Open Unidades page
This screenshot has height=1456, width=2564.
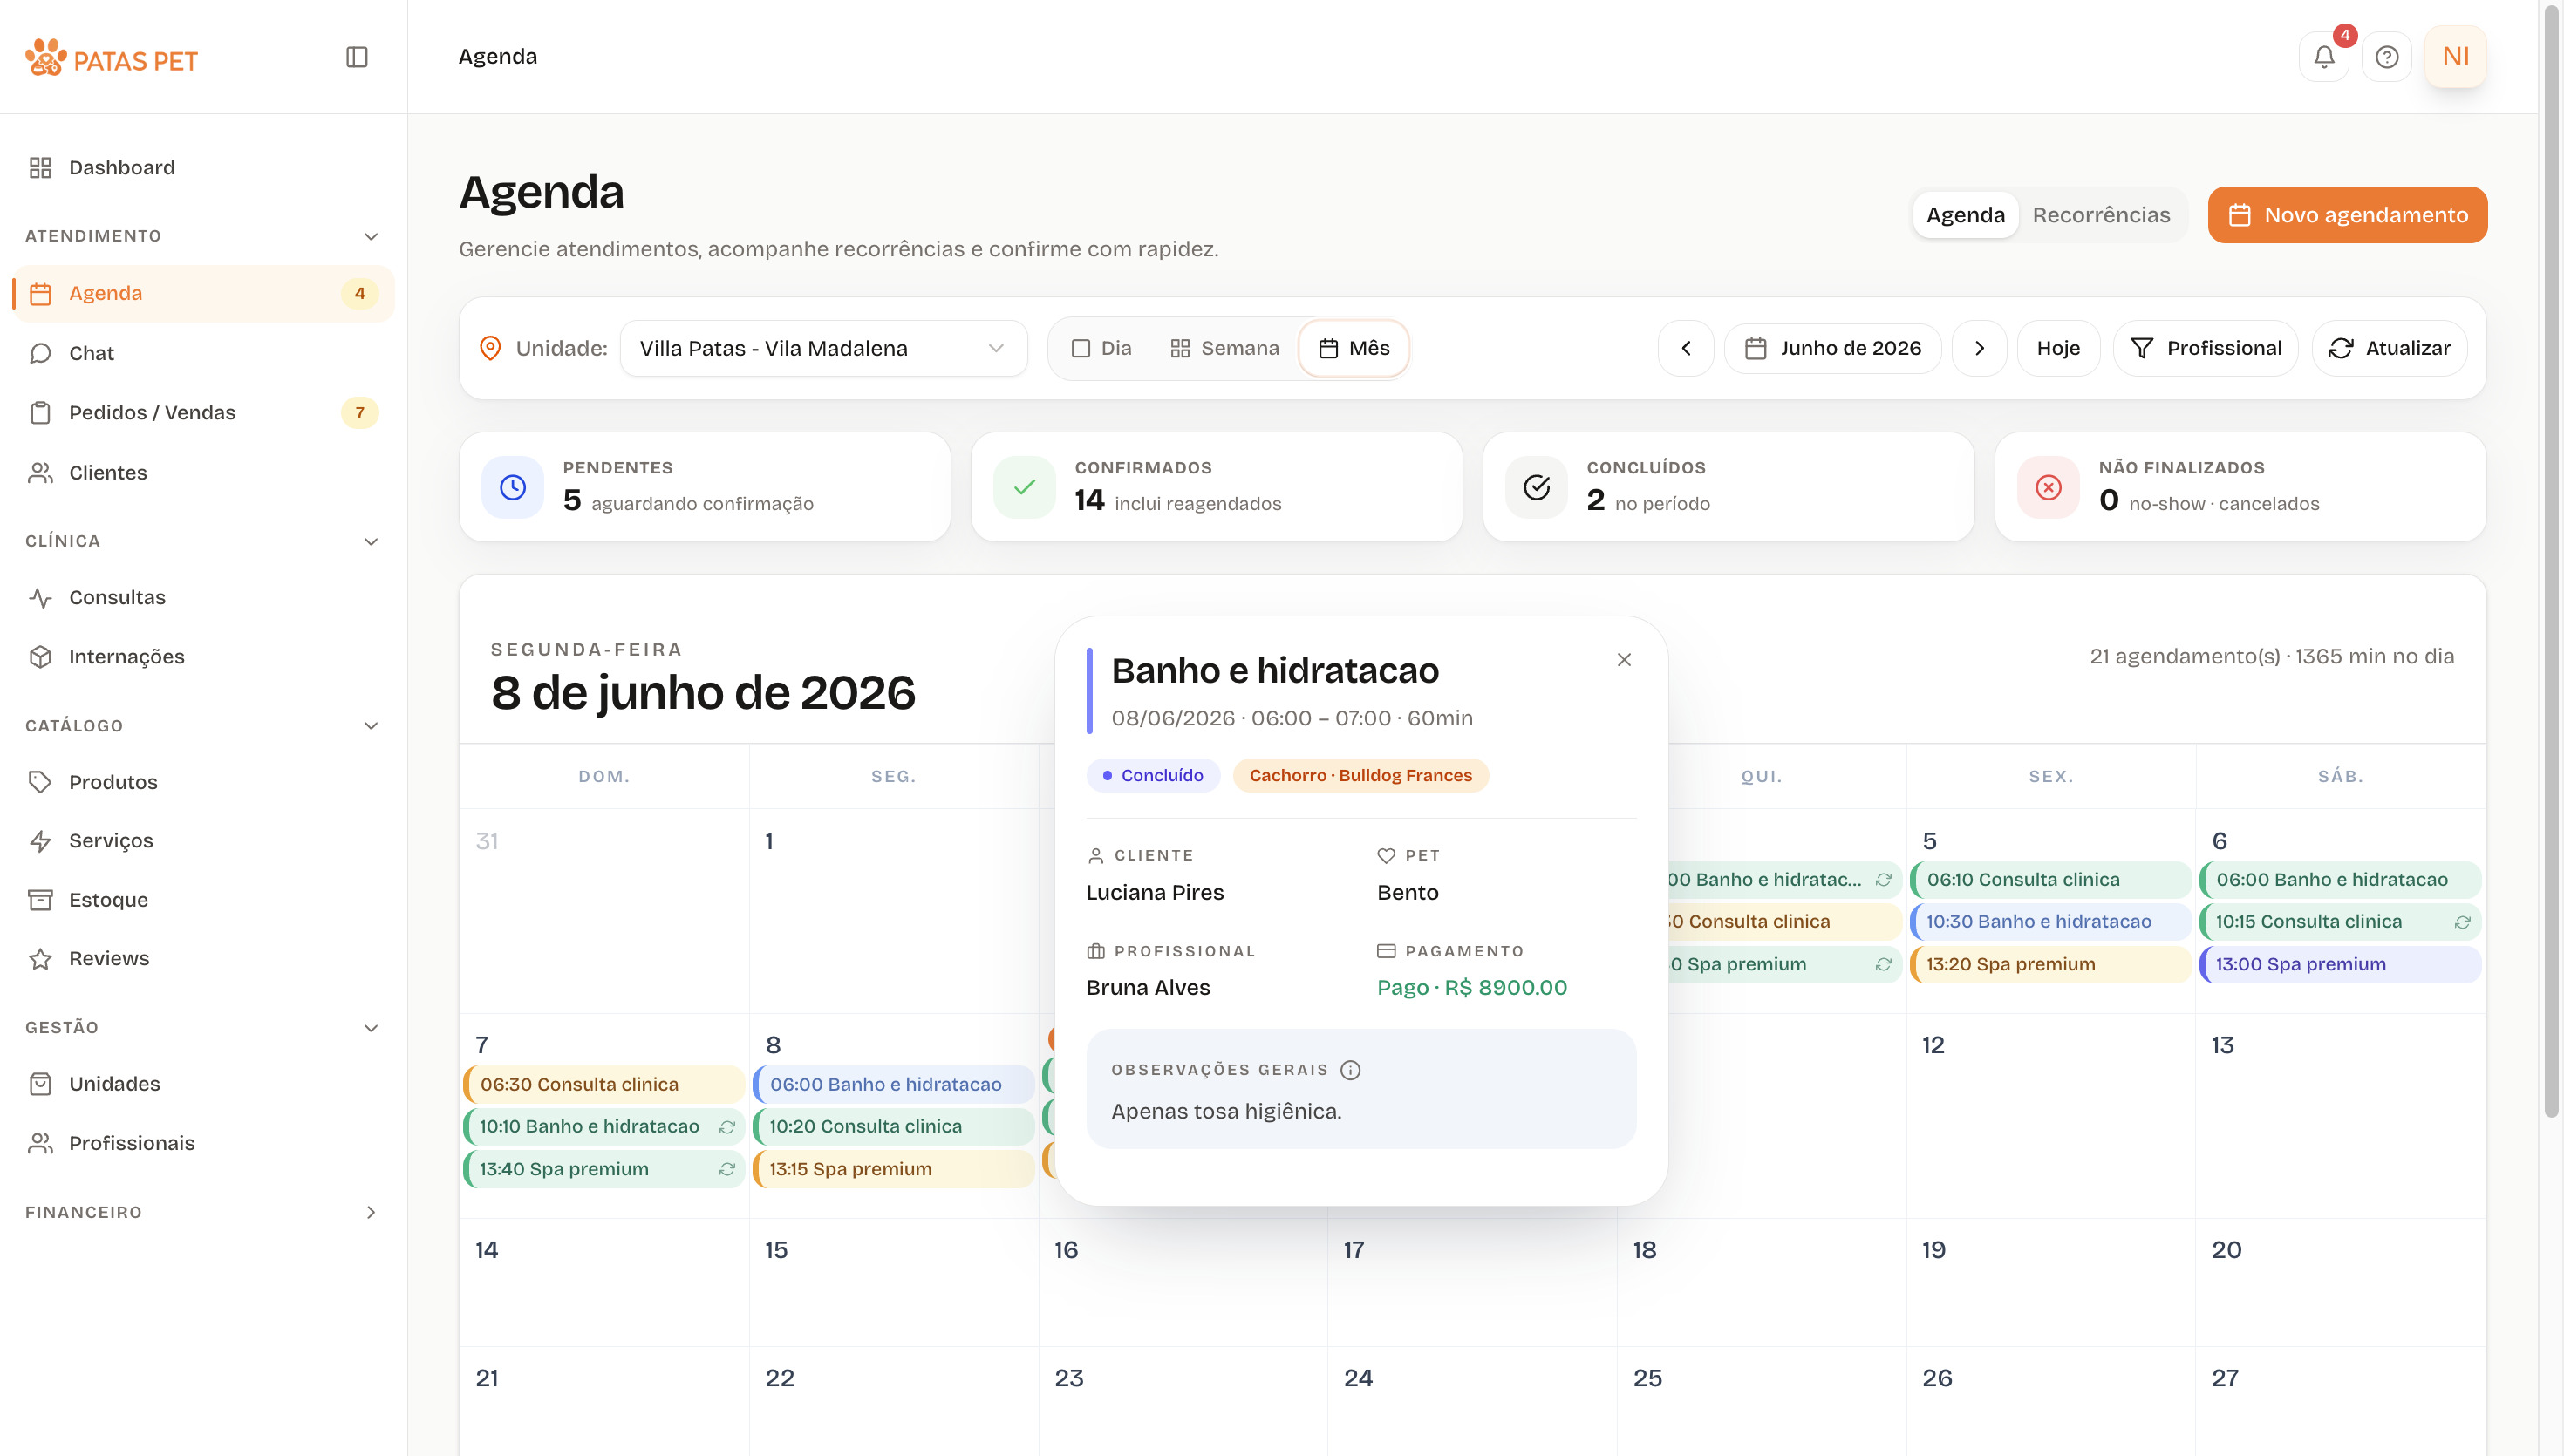(x=204, y=1083)
